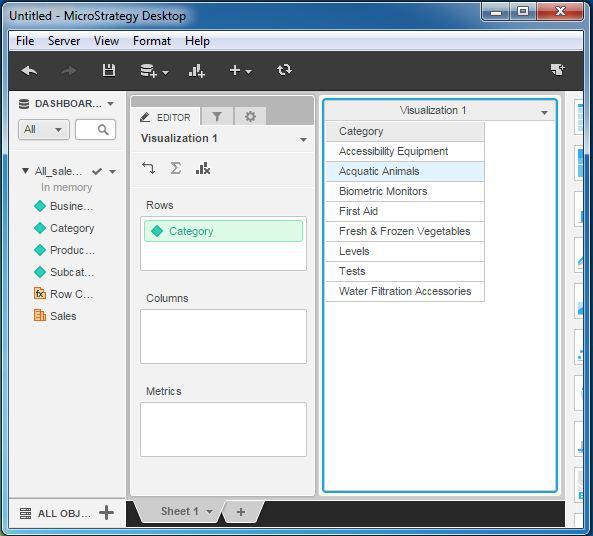Open the Format menu

[152, 41]
